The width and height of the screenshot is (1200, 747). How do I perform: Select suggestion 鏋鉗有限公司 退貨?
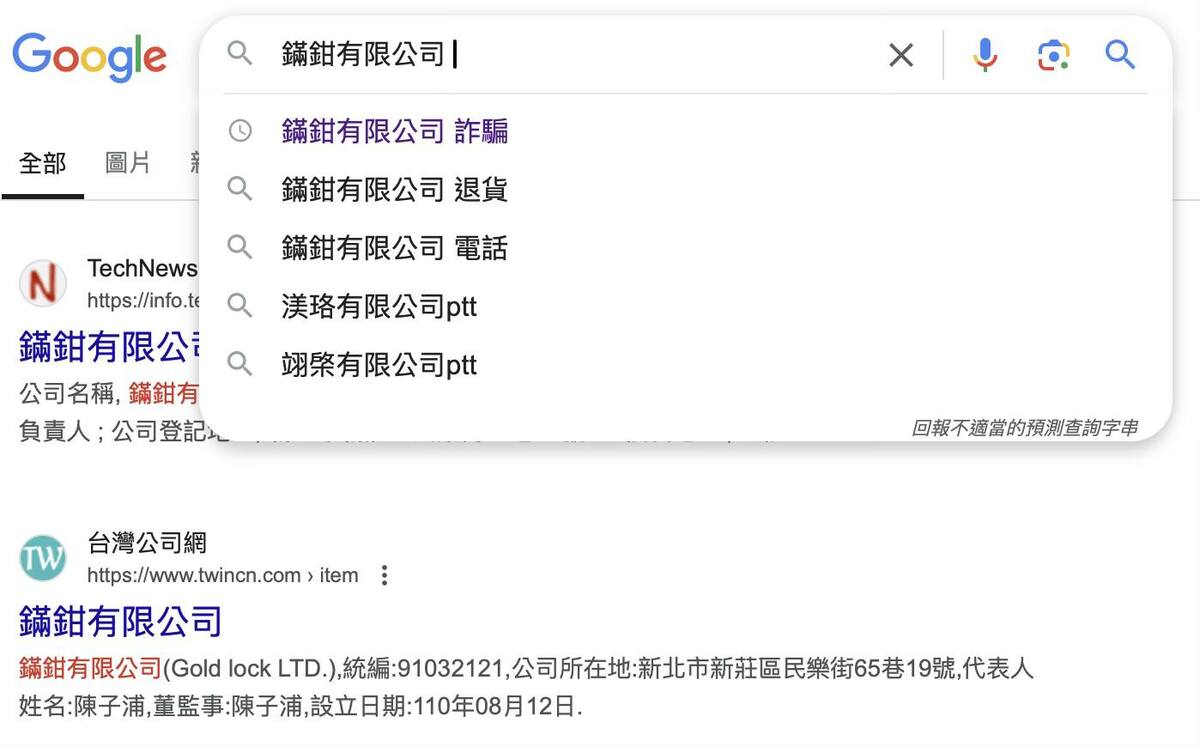click(x=394, y=189)
